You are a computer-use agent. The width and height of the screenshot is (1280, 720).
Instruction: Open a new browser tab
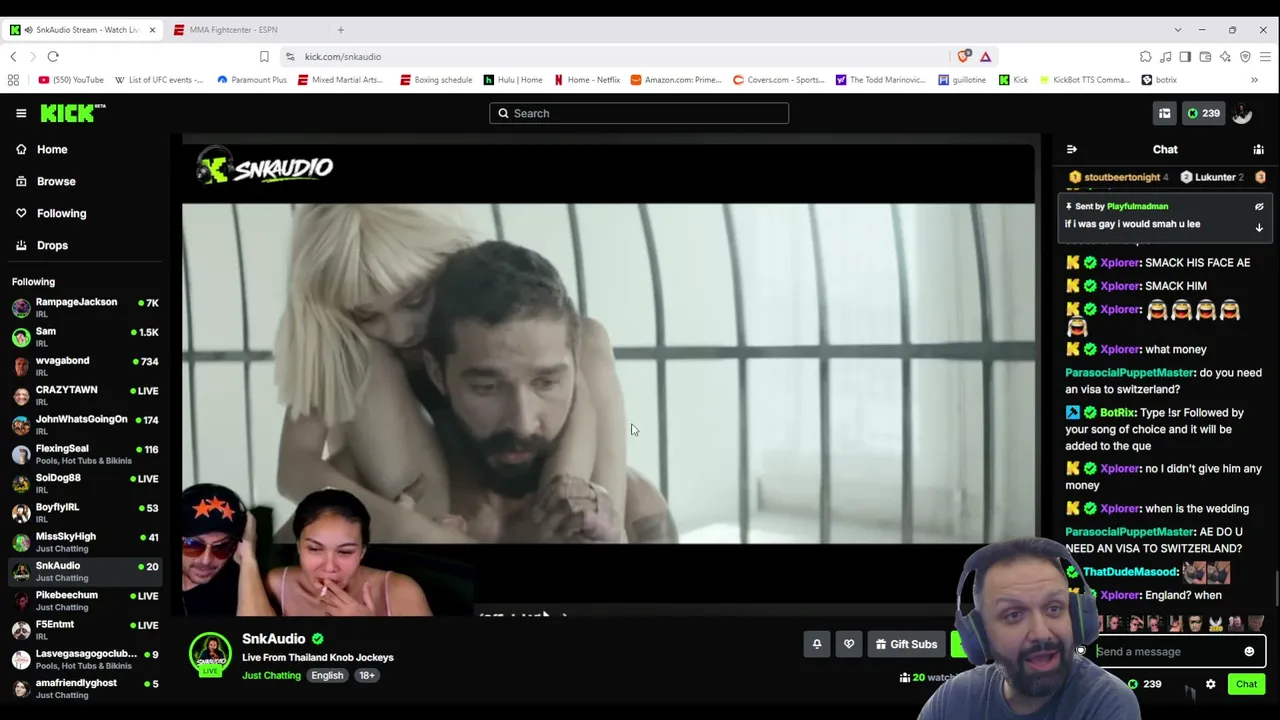pos(340,30)
